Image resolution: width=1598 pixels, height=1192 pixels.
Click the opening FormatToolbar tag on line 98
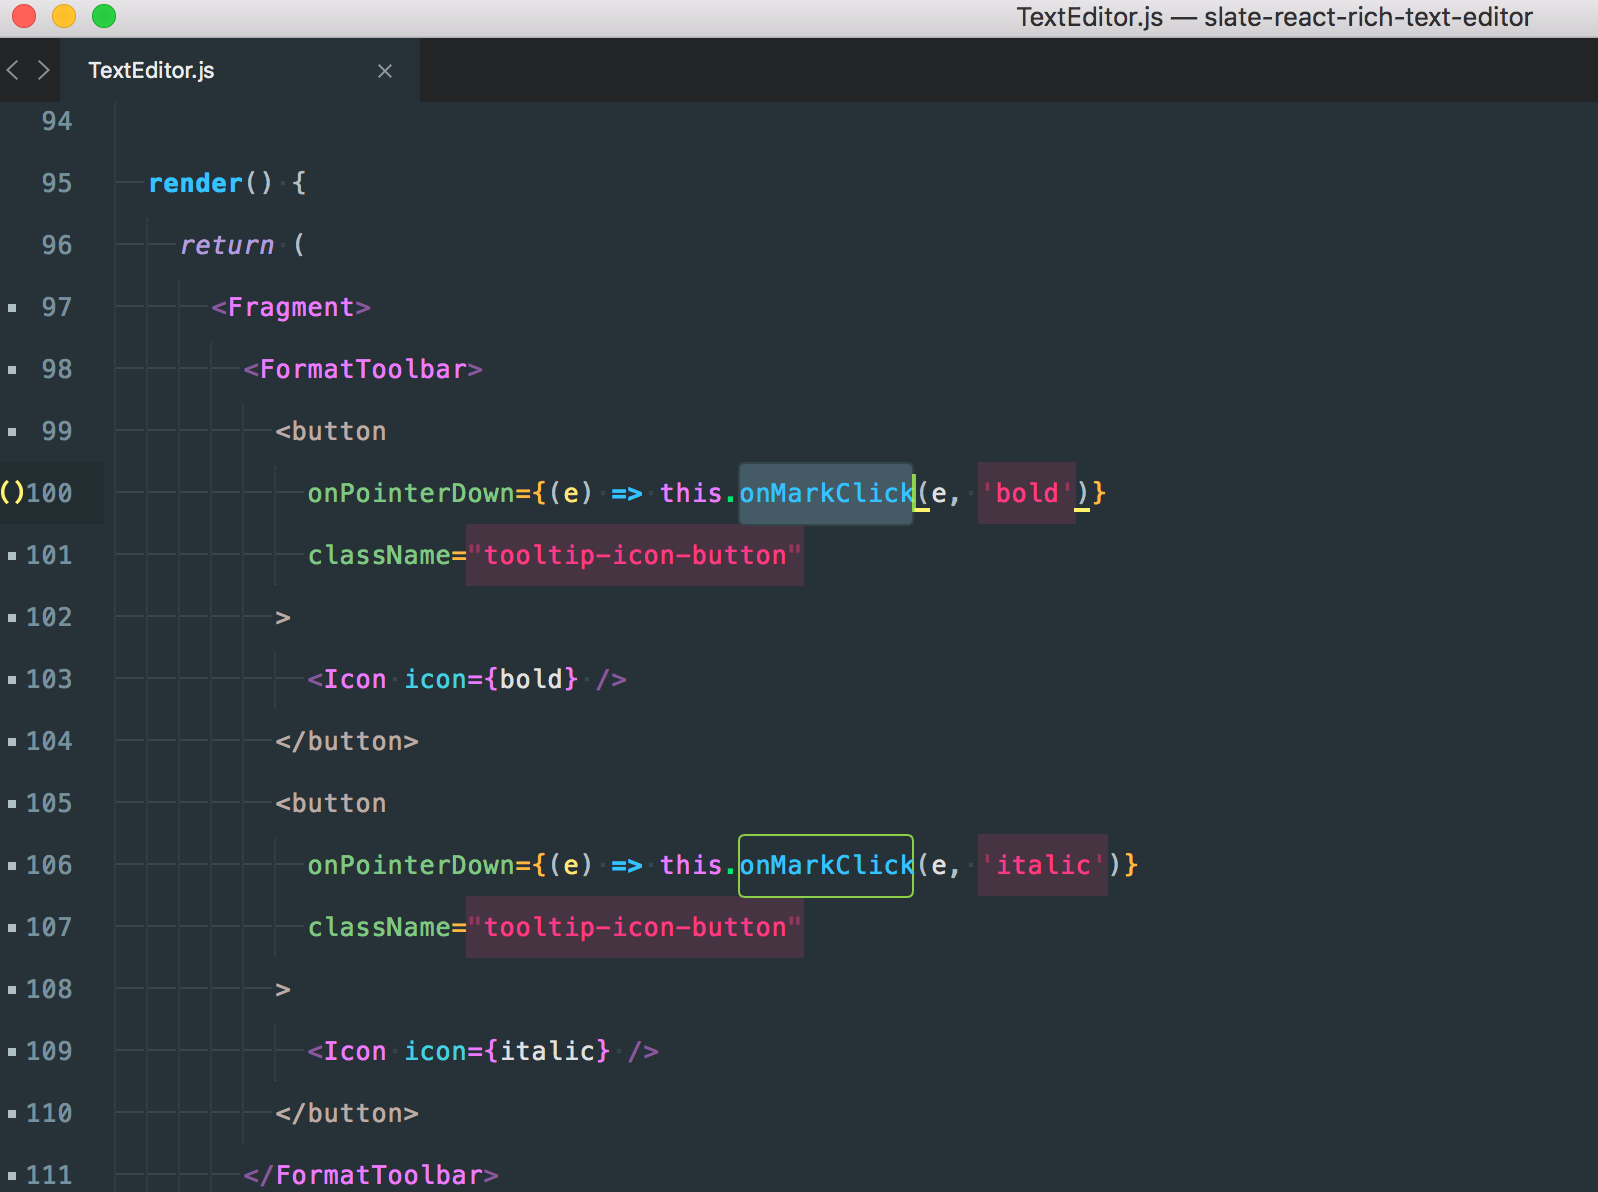click(363, 369)
